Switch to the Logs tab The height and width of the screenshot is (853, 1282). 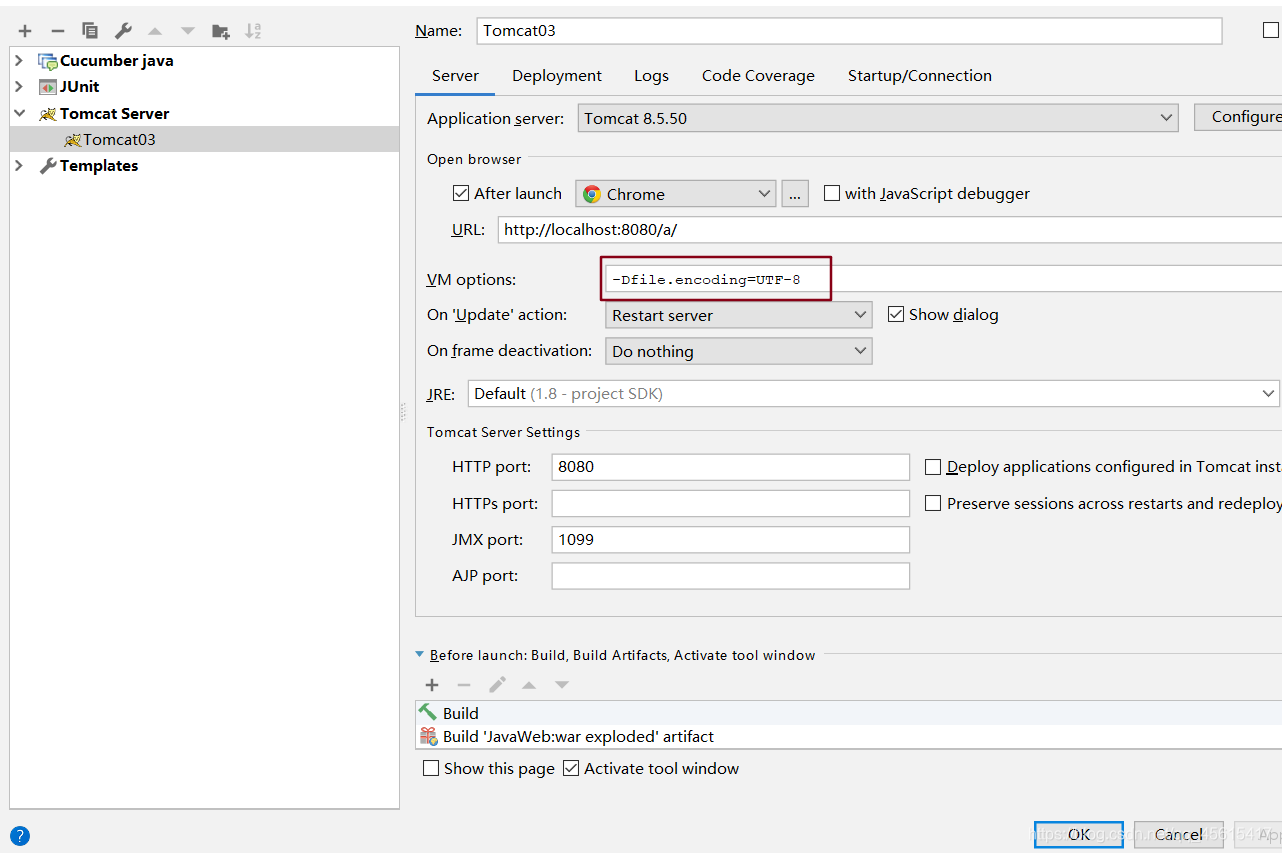pos(651,76)
